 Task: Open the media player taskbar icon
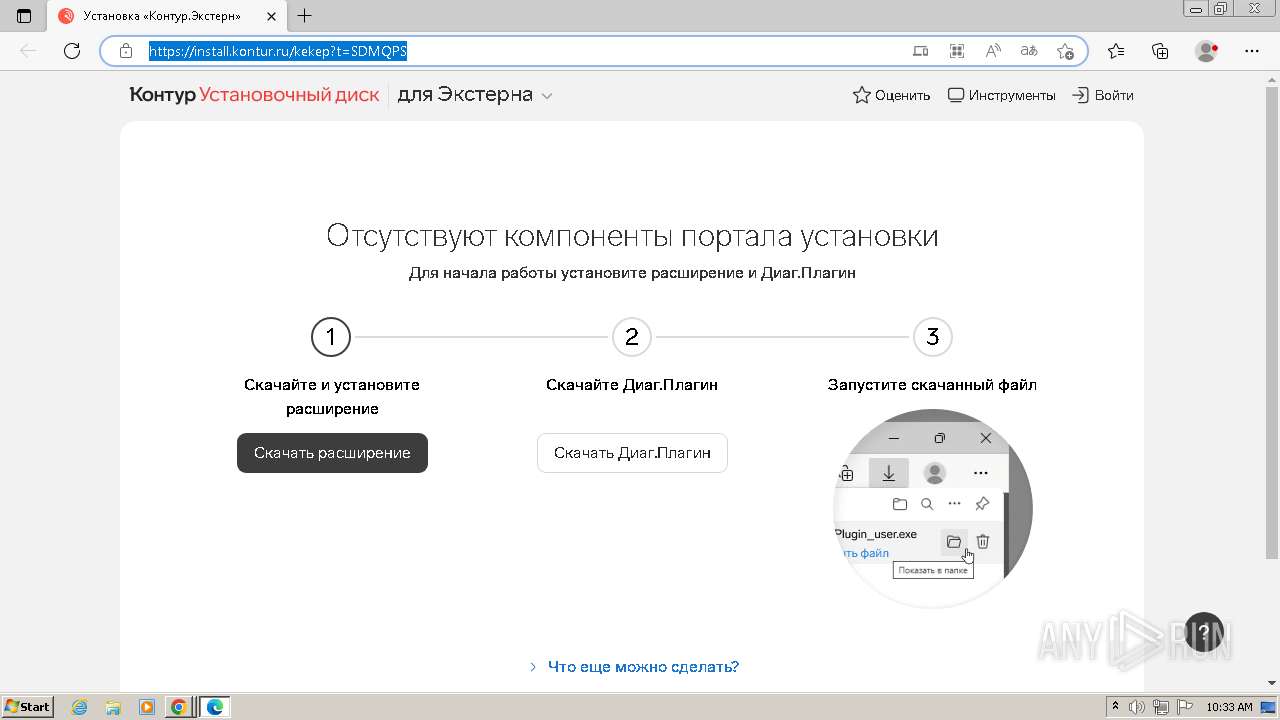146,707
